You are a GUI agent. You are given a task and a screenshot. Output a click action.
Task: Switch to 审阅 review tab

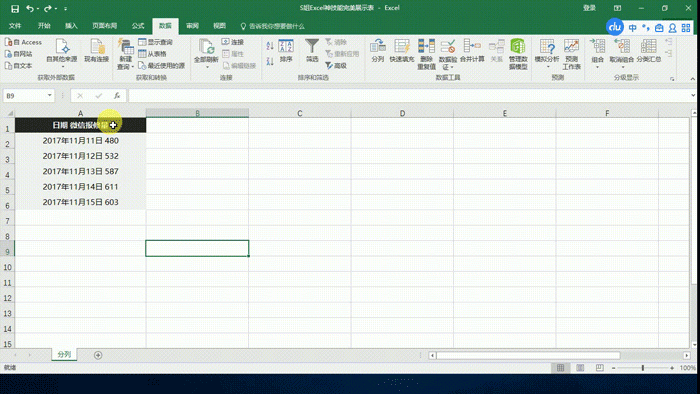pyautogui.click(x=192, y=26)
